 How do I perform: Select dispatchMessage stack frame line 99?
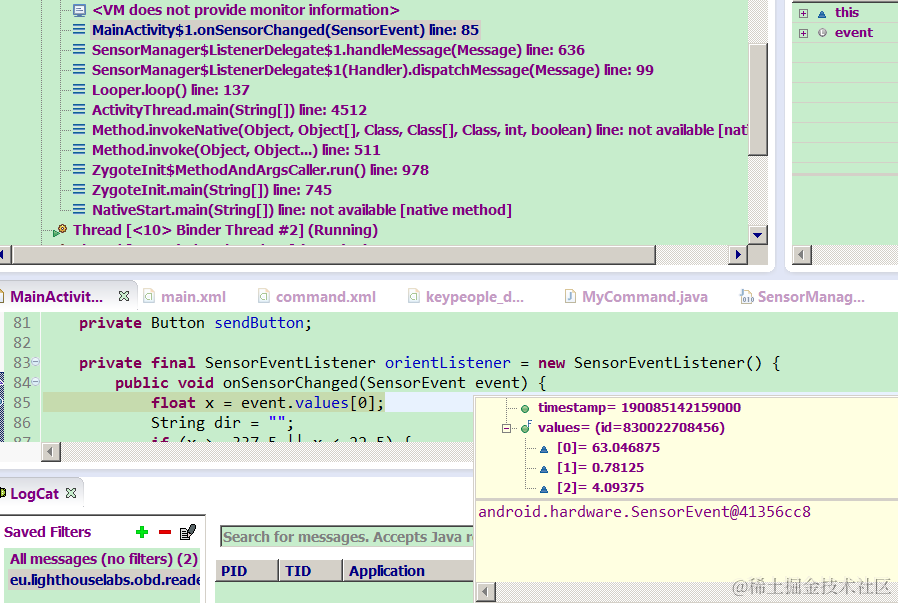click(x=372, y=70)
